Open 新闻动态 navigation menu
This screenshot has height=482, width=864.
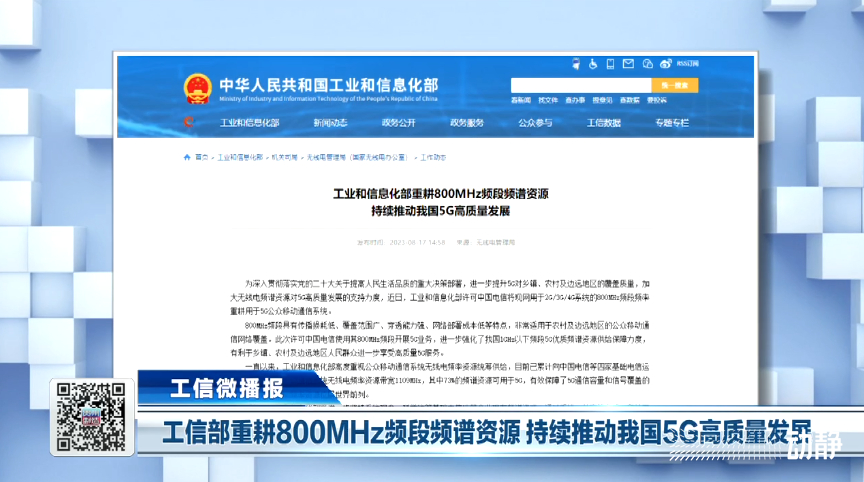(x=330, y=123)
